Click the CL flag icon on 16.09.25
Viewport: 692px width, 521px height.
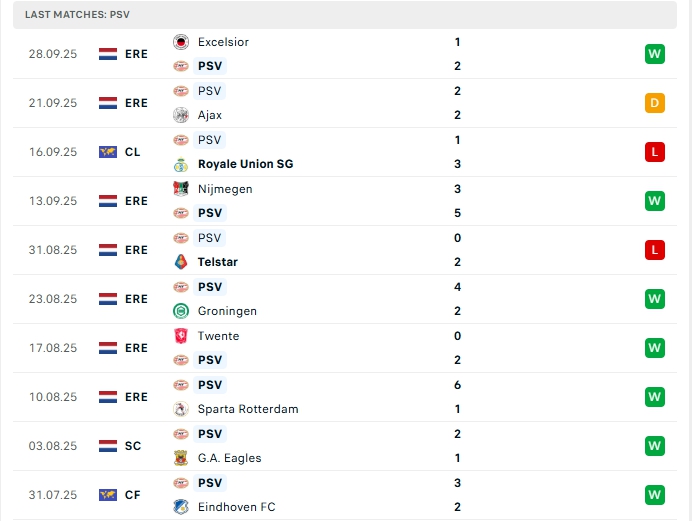click(108, 152)
